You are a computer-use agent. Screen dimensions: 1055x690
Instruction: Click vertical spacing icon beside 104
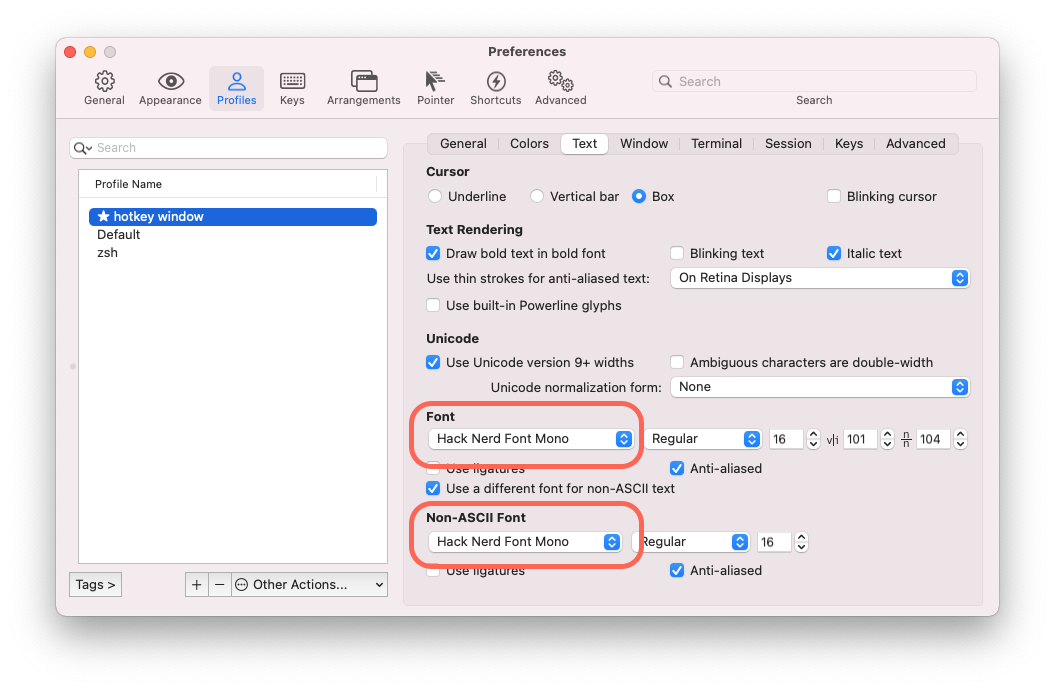[906, 439]
